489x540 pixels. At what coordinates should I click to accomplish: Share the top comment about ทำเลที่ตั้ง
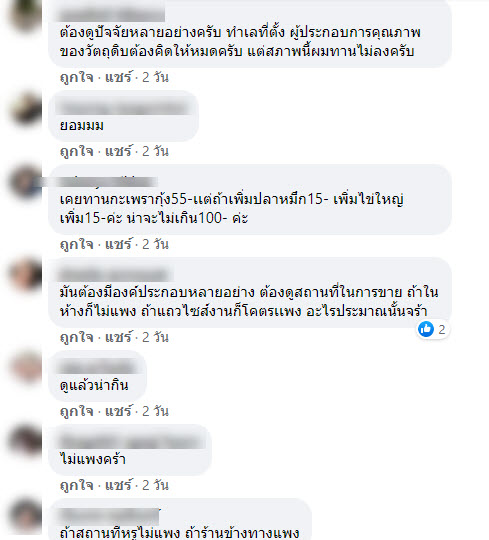point(118,77)
